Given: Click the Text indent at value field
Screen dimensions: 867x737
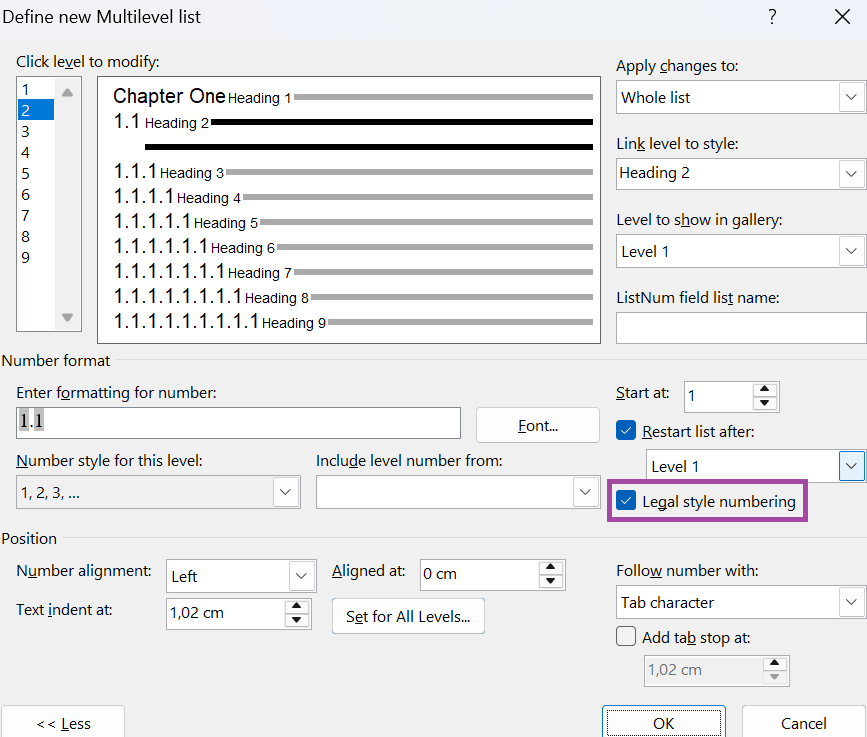Looking at the screenshot, I should [225, 614].
